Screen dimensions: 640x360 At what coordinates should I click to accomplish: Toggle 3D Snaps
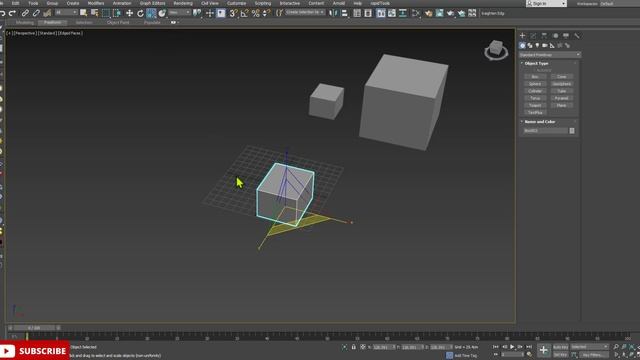(x=233, y=13)
